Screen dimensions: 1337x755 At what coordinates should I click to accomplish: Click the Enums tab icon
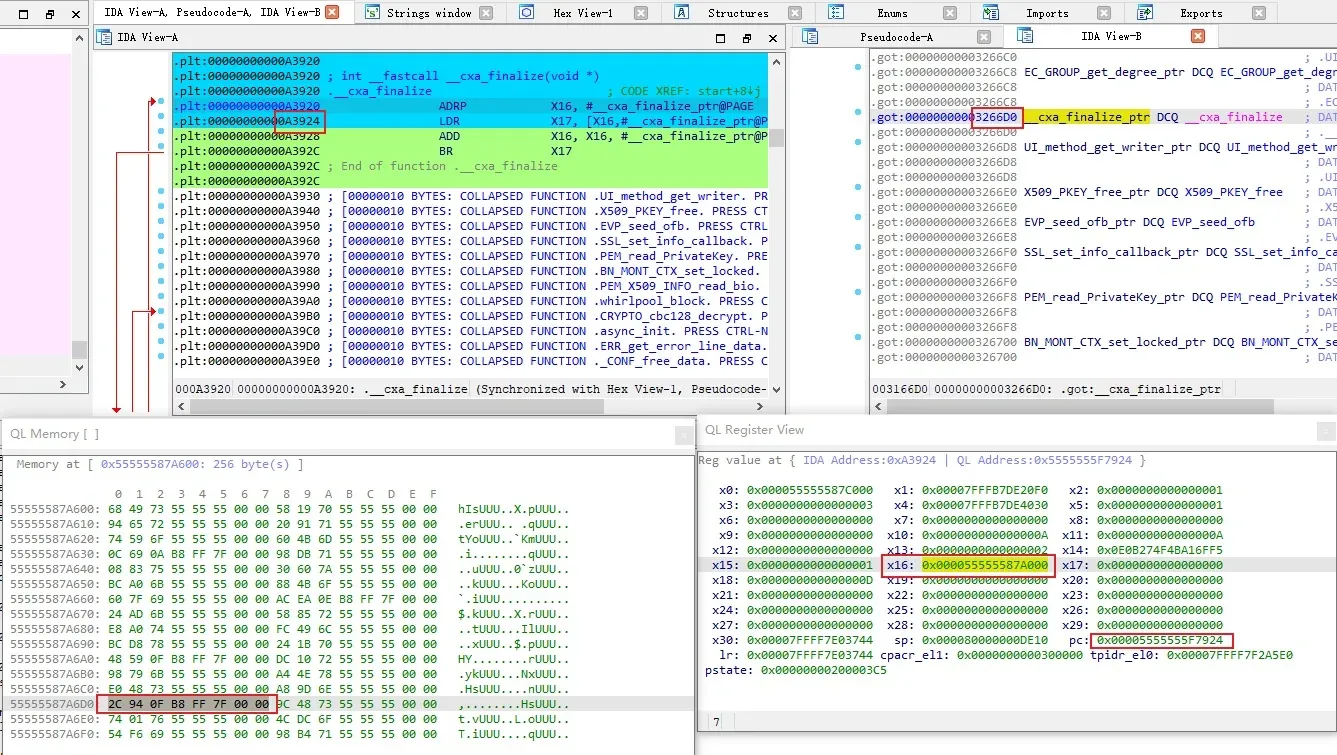tap(836, 13)
